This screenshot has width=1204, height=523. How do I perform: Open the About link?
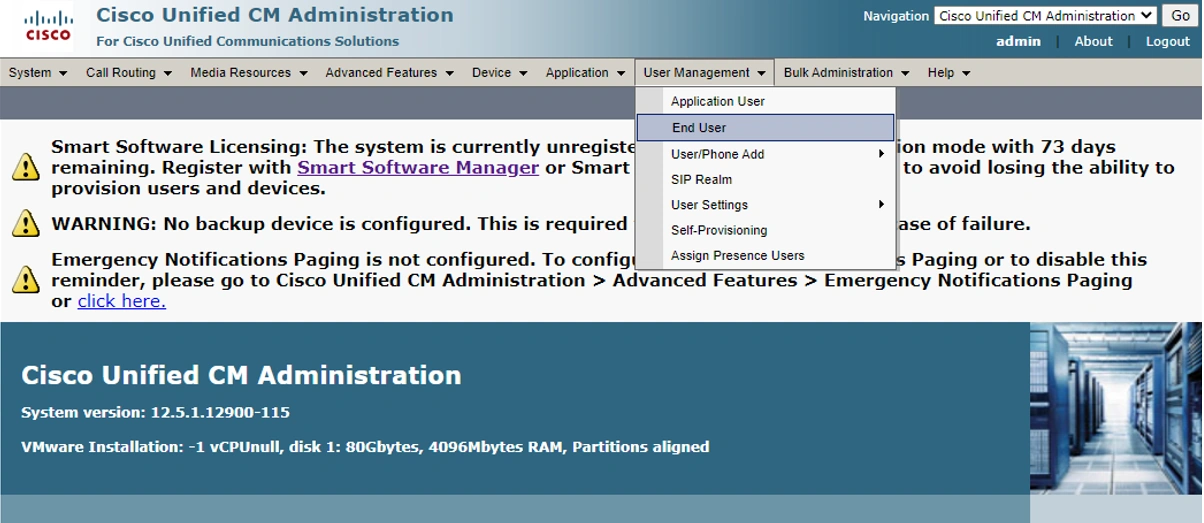click(x=1093, y=41)
